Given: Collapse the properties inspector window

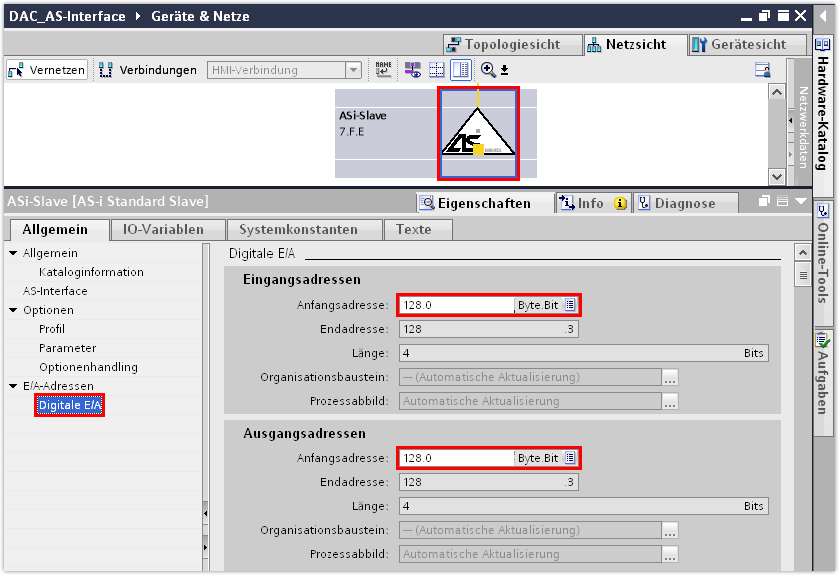Looking at the screenshot, I should click(798, 202).
